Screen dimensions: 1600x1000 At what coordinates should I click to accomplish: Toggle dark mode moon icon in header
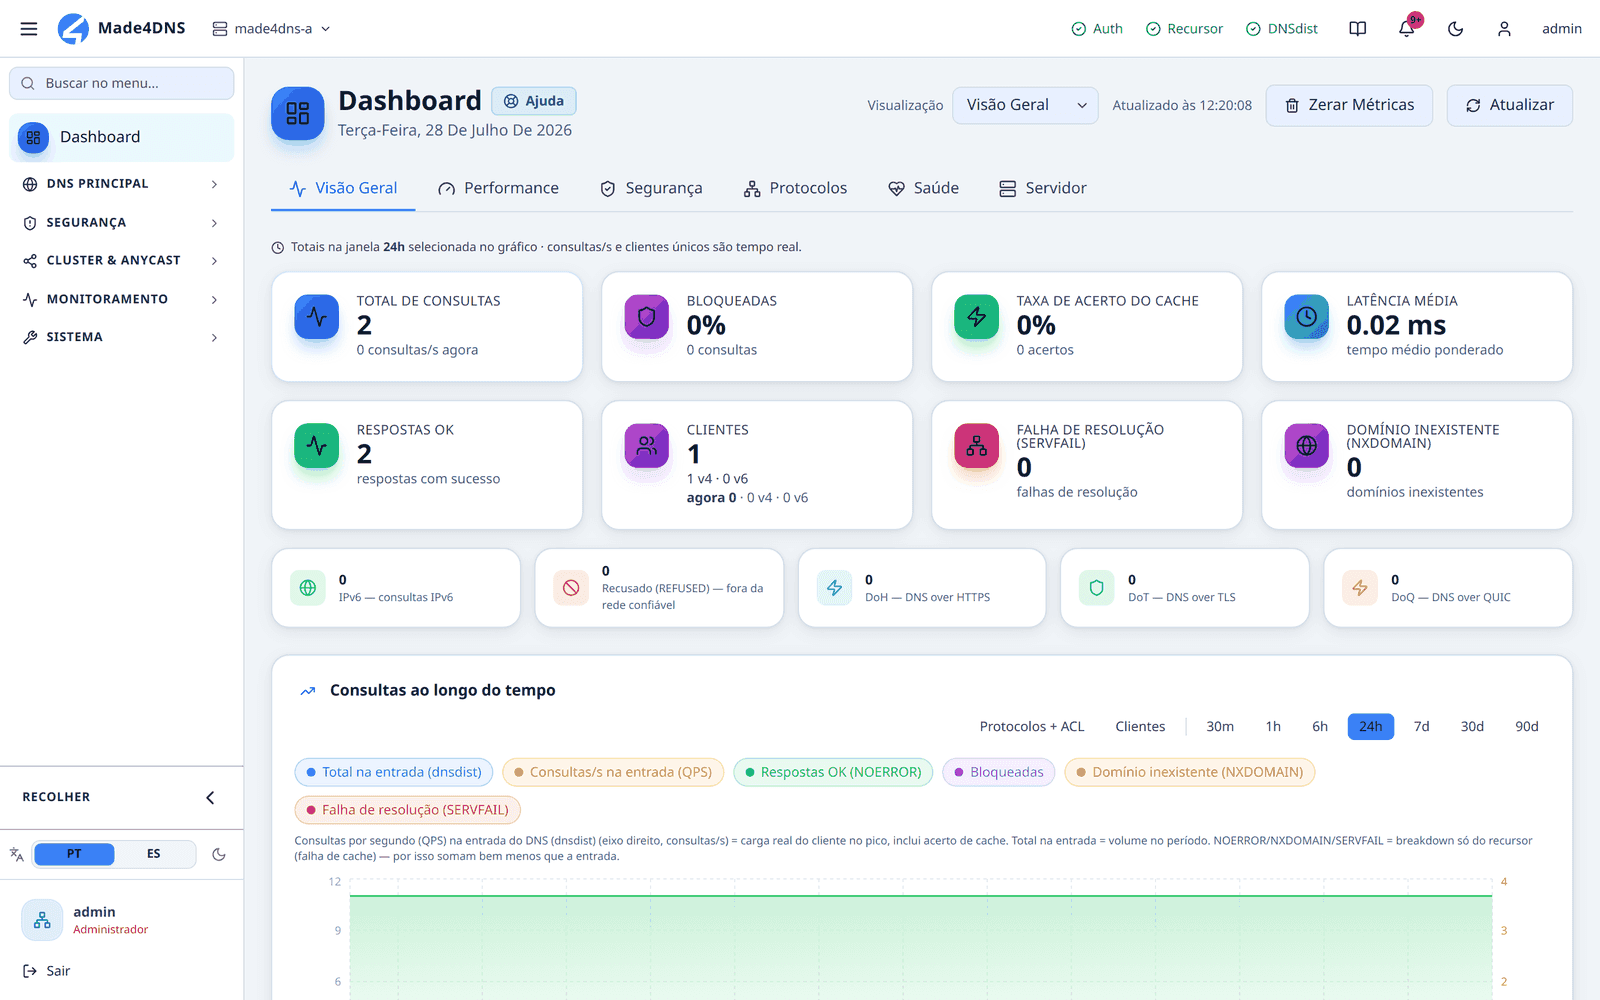[1456, 29]
